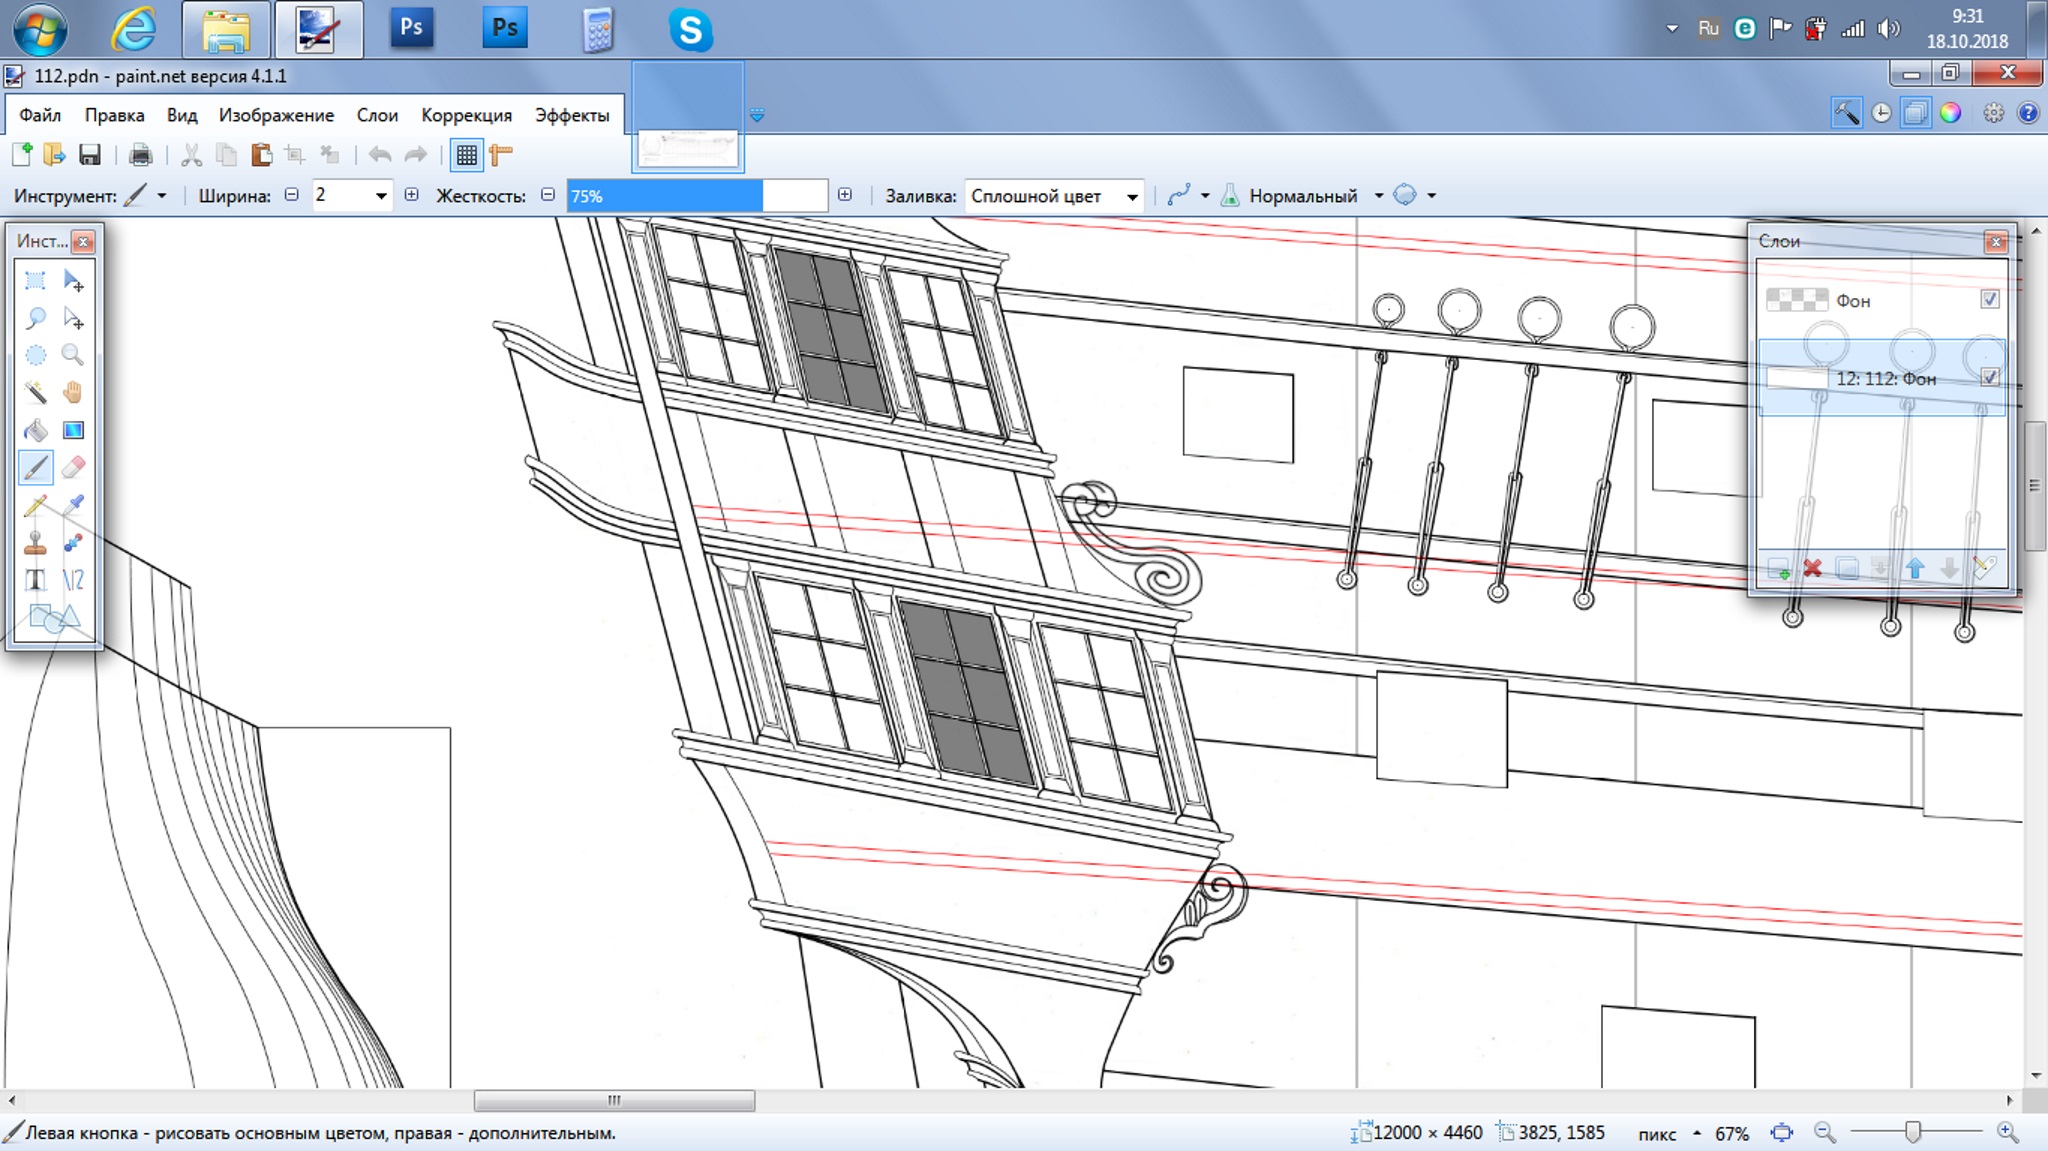Show hidden system tray icons
Screen dimensions: 2048x1151
pyautogui.click(x=1672, y=29)
